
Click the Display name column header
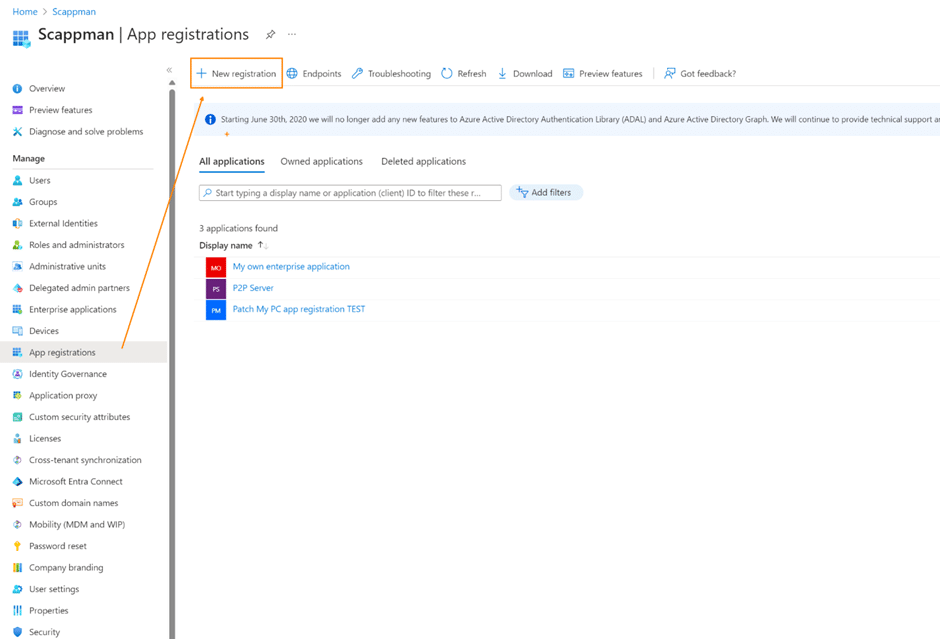(225, 245)
